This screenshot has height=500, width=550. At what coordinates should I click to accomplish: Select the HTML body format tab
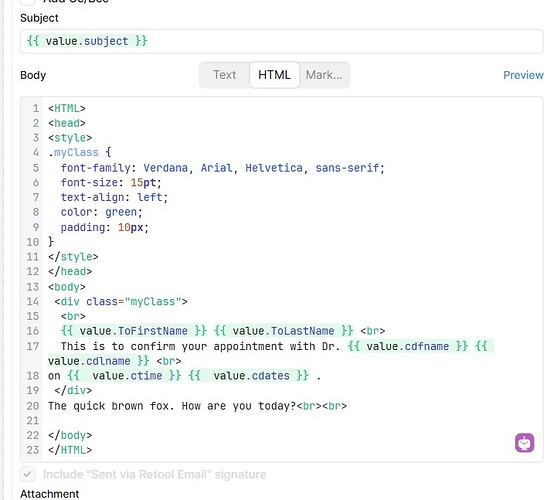[274, 75]
